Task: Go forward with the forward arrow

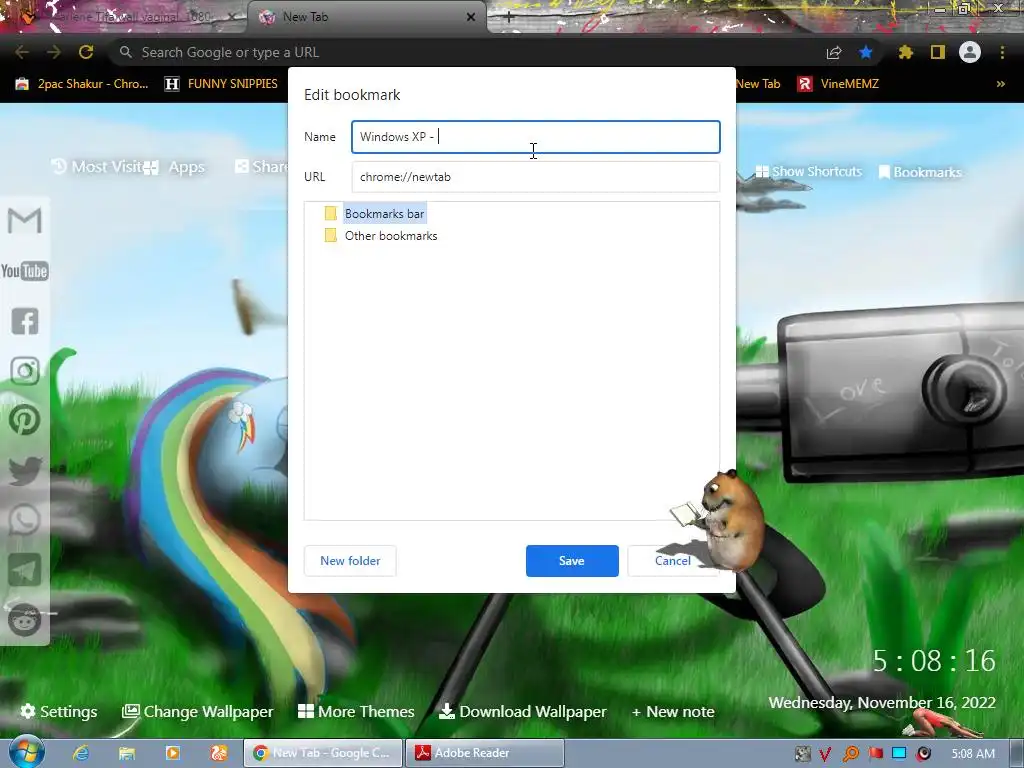Action: (54, 52)
